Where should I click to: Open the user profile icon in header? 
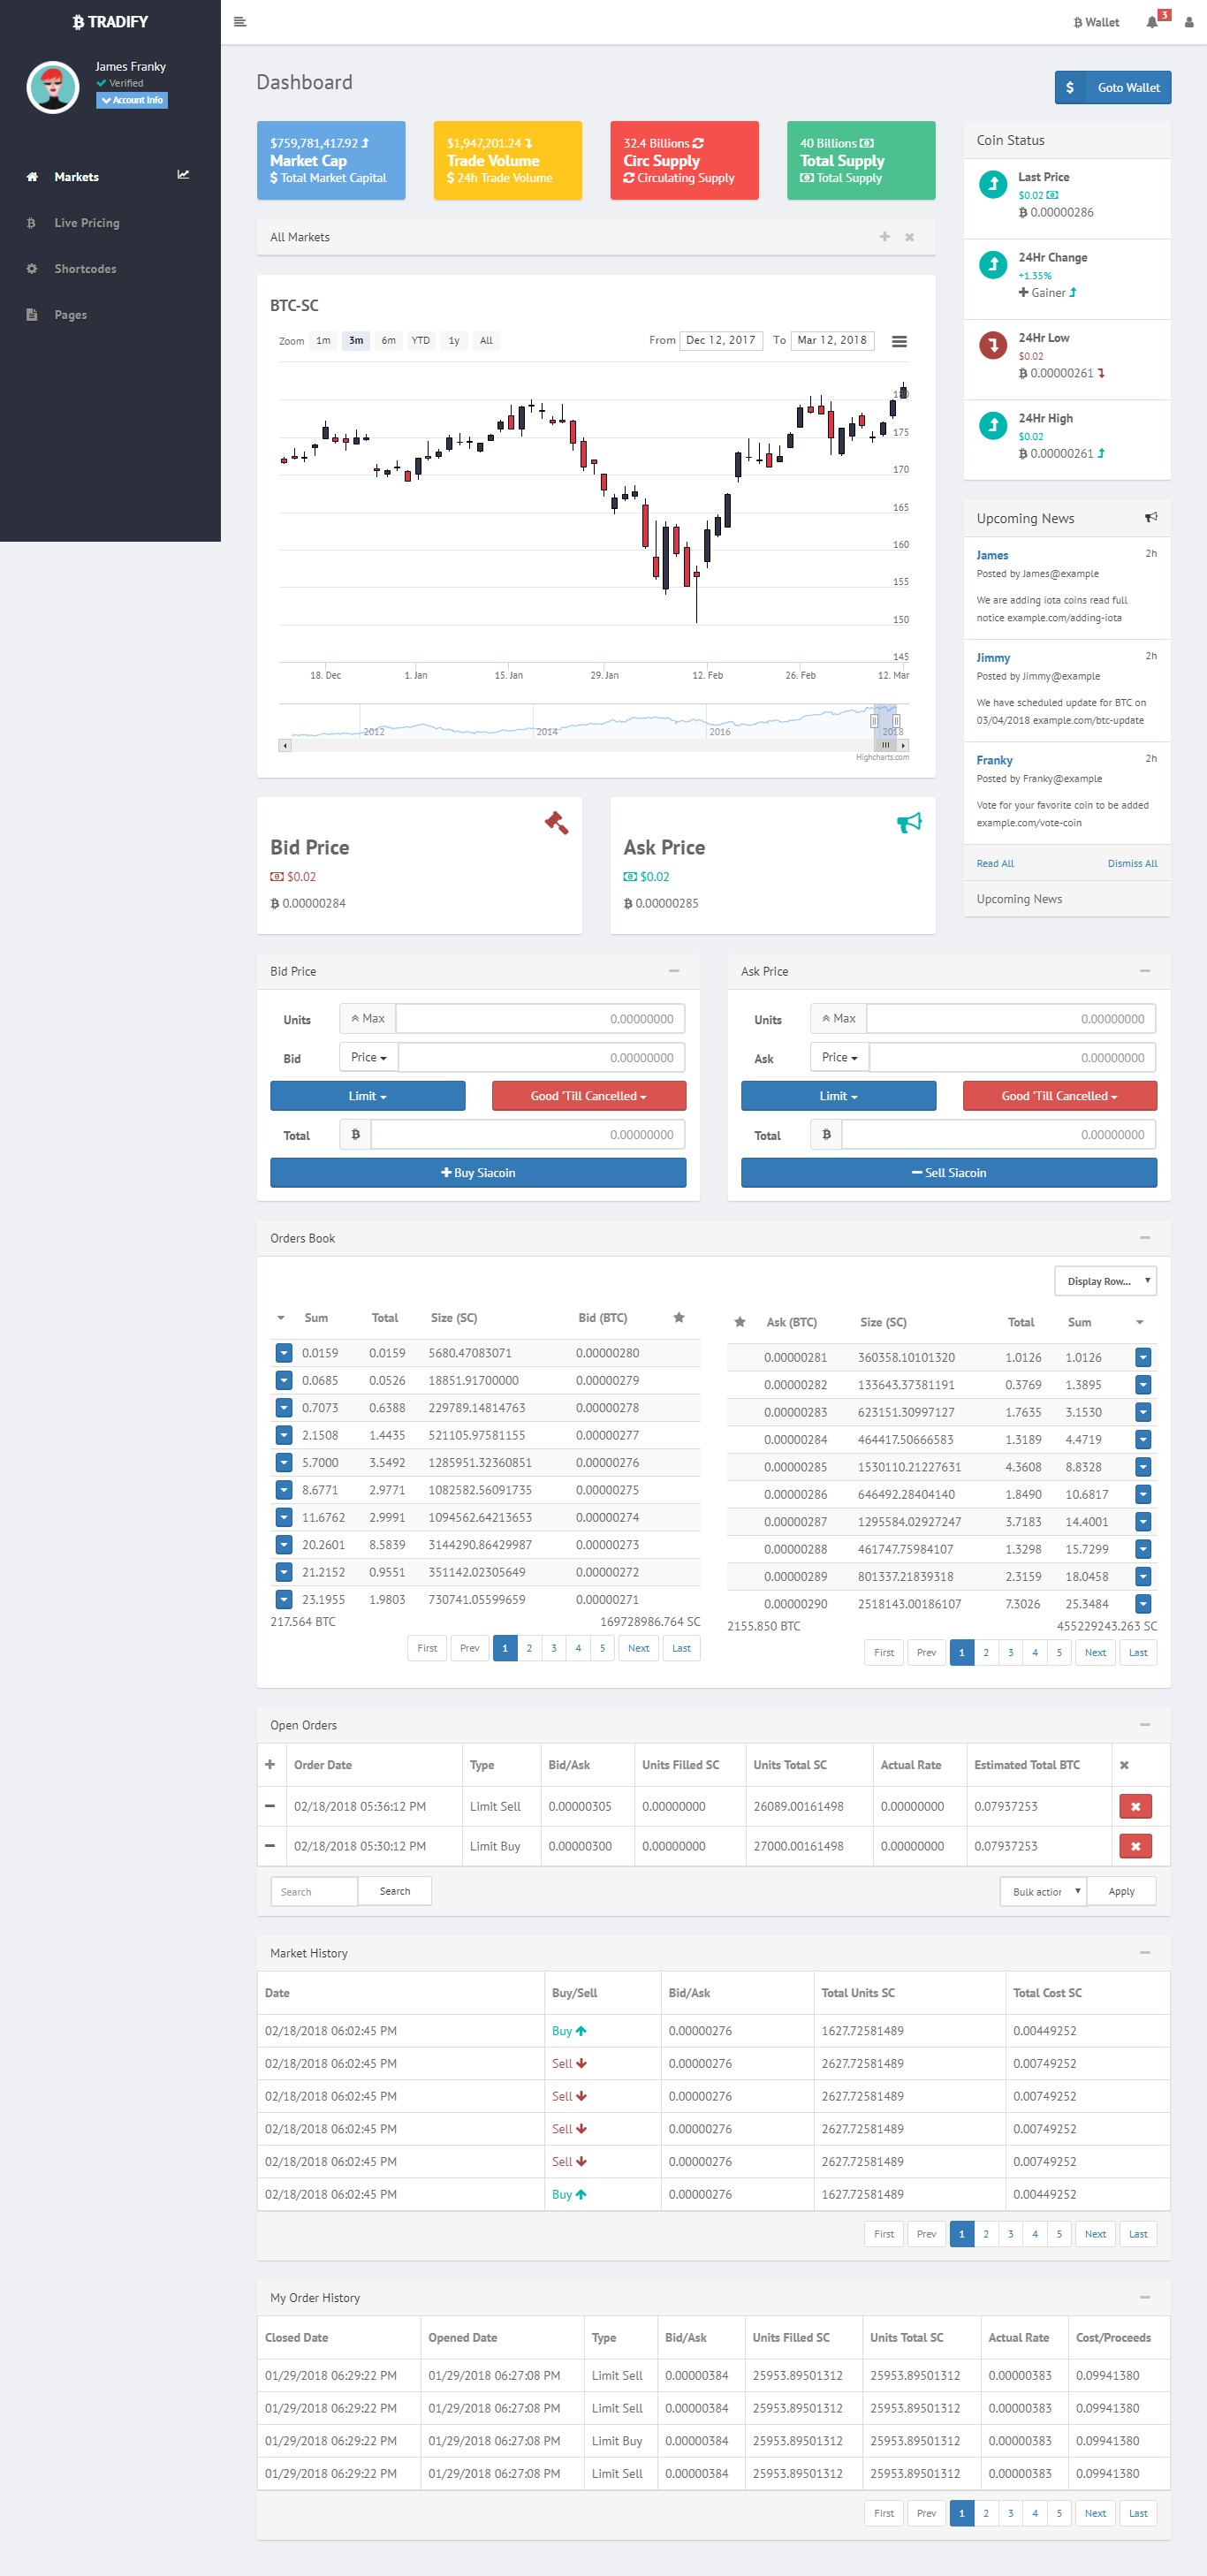[1189, 22]
